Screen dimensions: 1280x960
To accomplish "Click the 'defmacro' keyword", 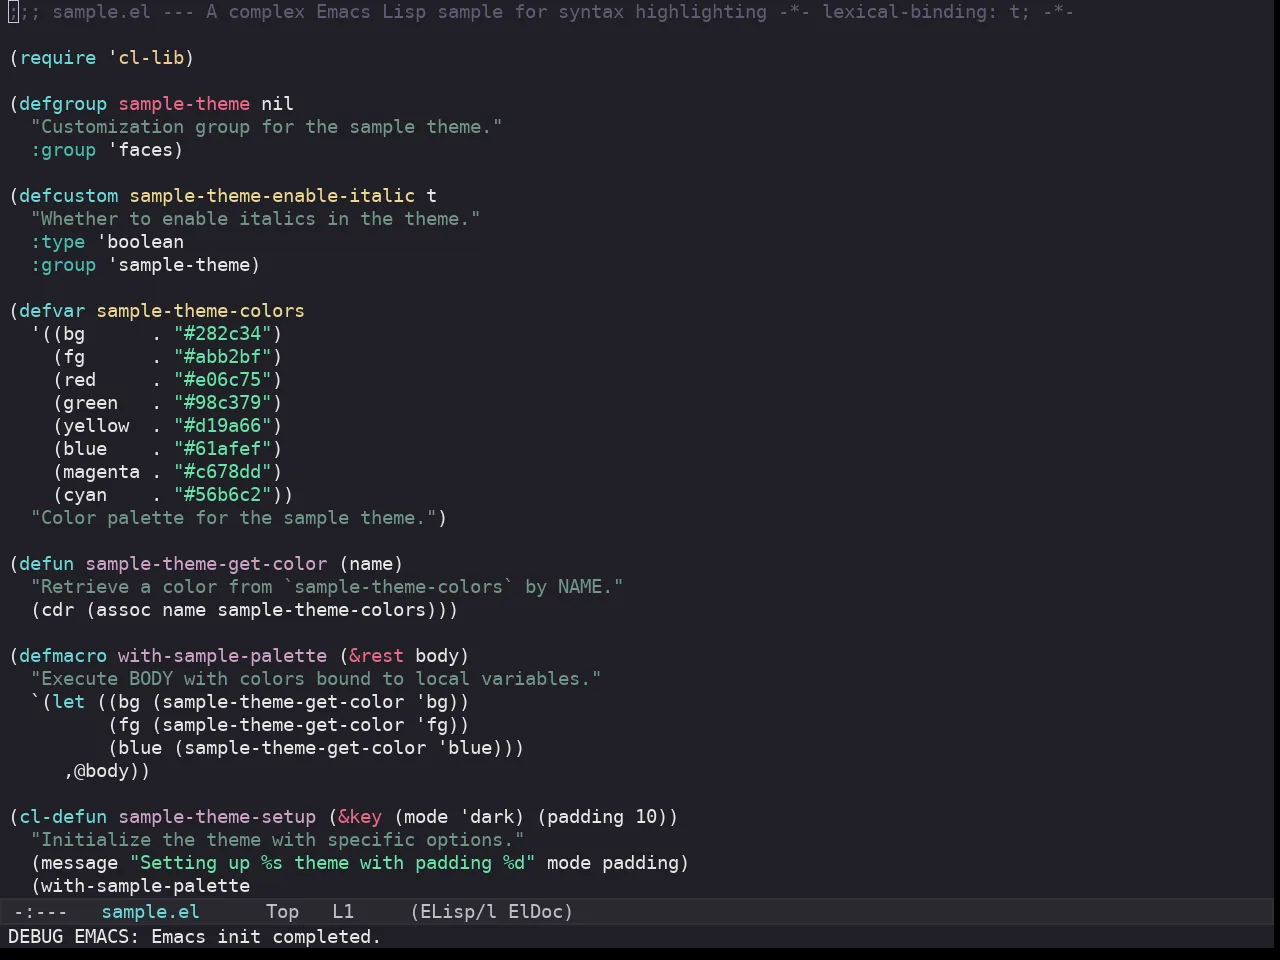I will pyautogui.click(x=63, y=656).
